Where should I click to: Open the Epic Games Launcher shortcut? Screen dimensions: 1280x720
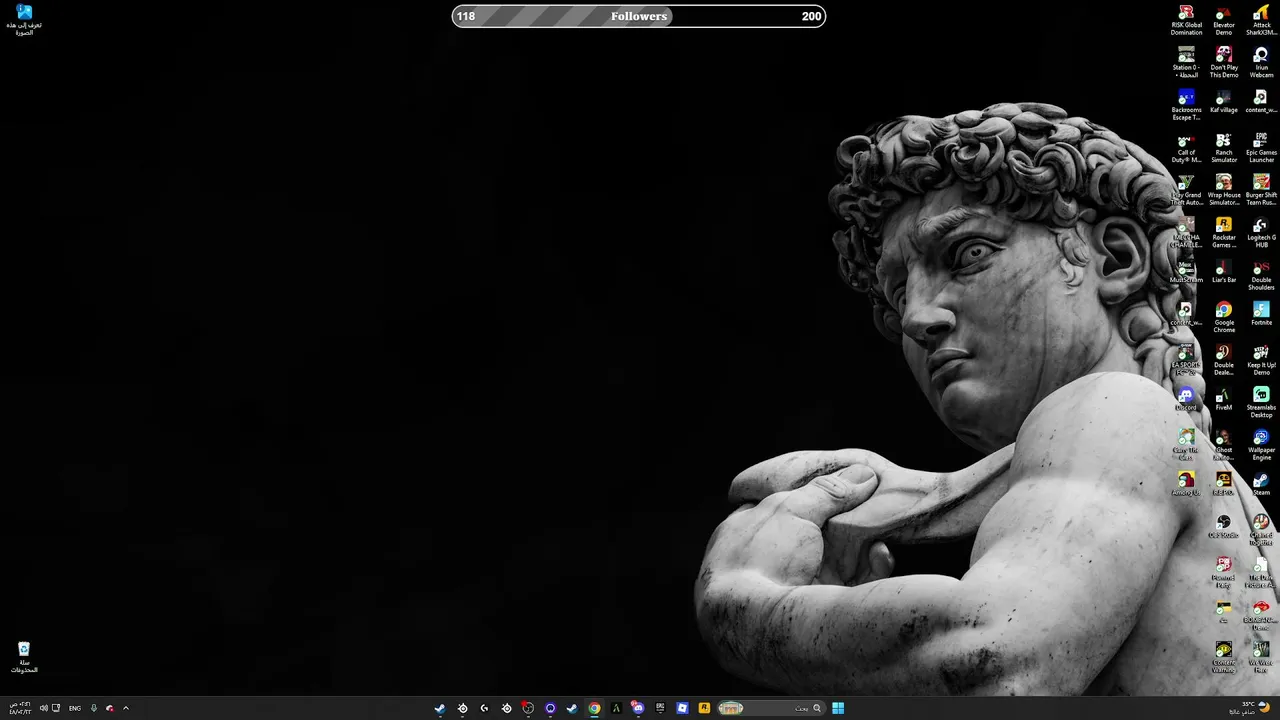click(x=1261, y=148)
